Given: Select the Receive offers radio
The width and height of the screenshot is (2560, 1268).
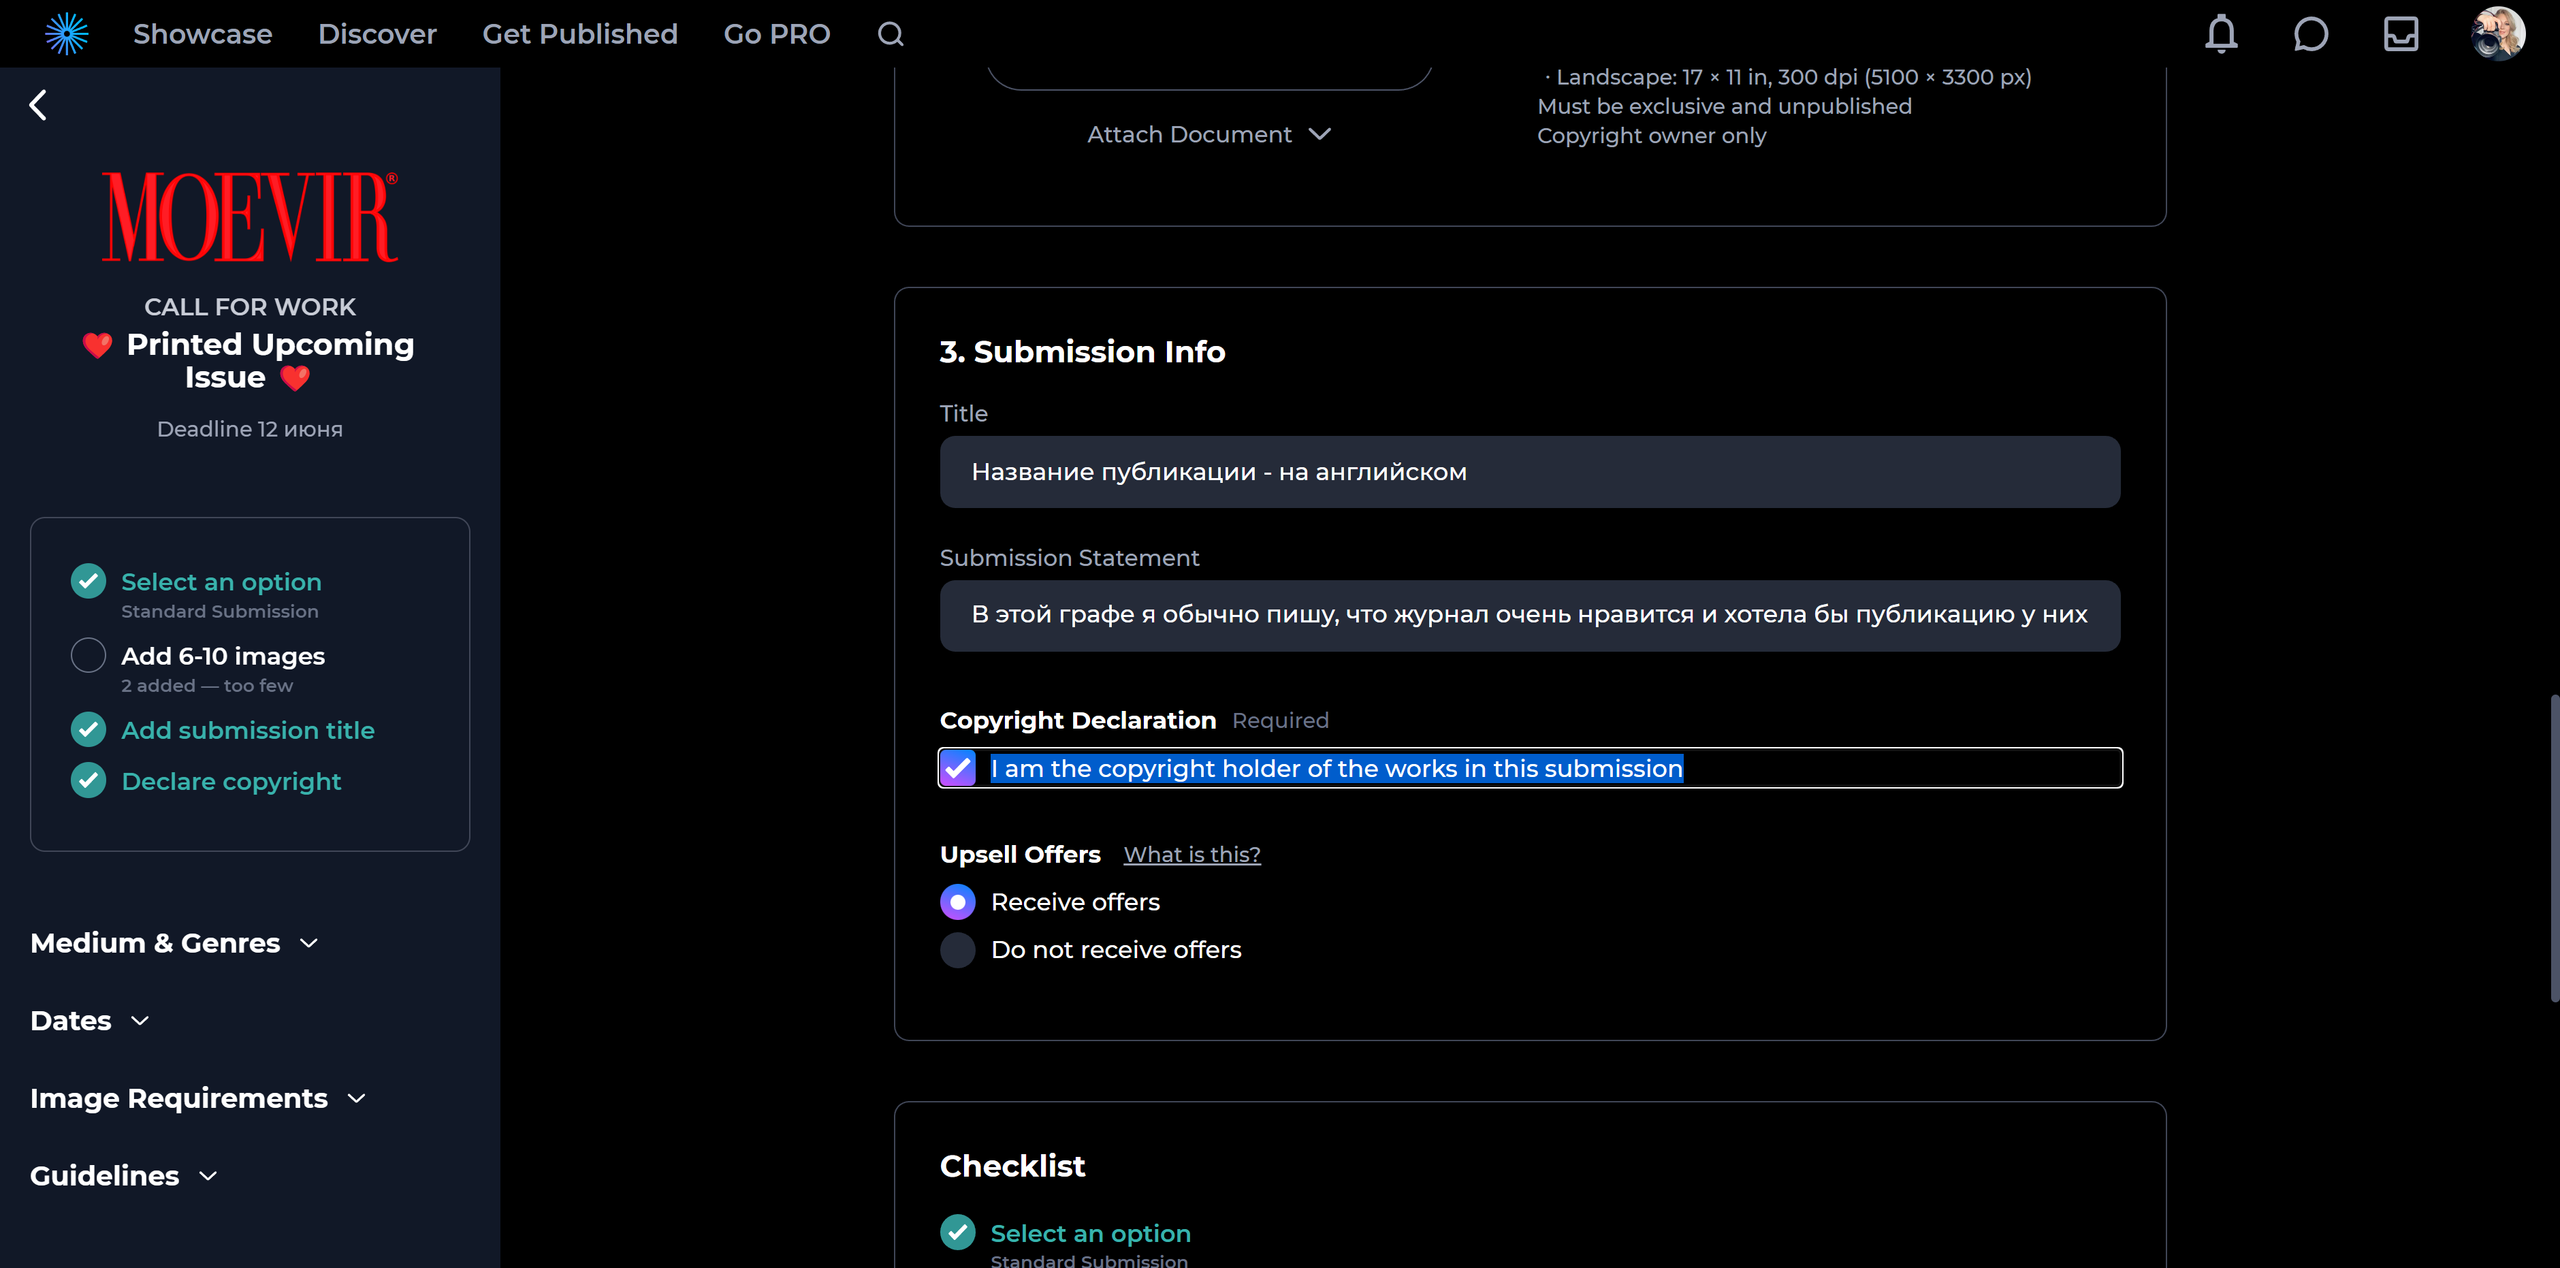Looking at the screenshot, I should pyautogui.click(x=958, y=902).
